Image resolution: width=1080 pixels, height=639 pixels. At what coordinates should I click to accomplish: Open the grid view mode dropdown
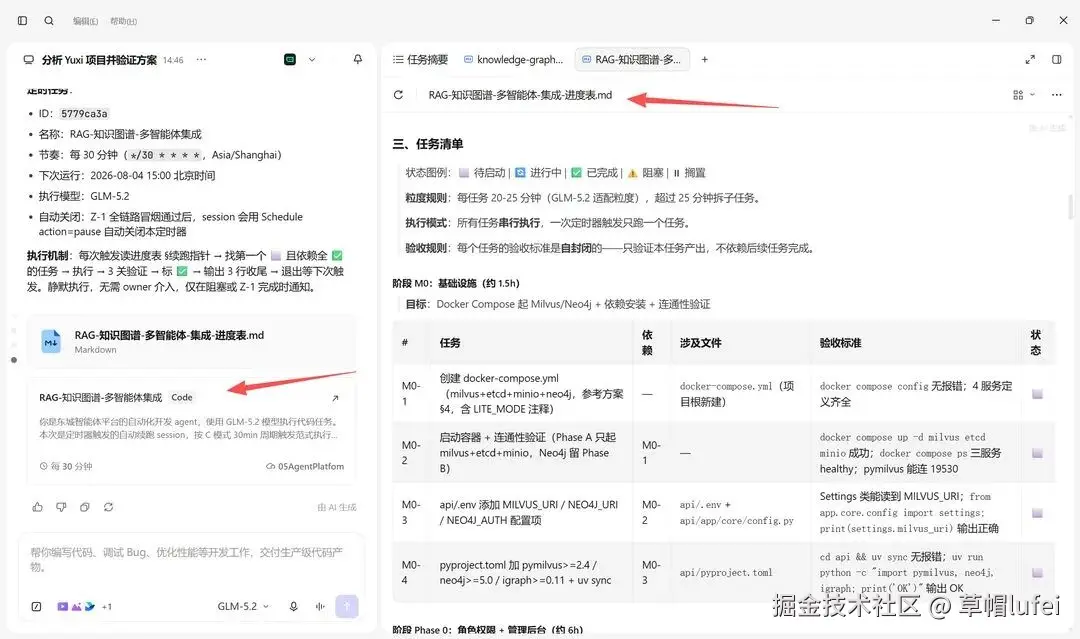click(x=1024, y=95)
